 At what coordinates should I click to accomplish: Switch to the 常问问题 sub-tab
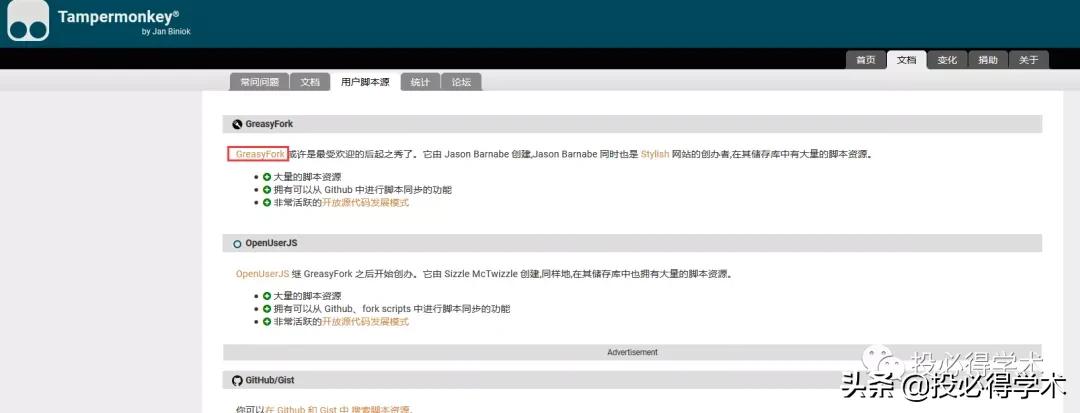coord(259,82)
